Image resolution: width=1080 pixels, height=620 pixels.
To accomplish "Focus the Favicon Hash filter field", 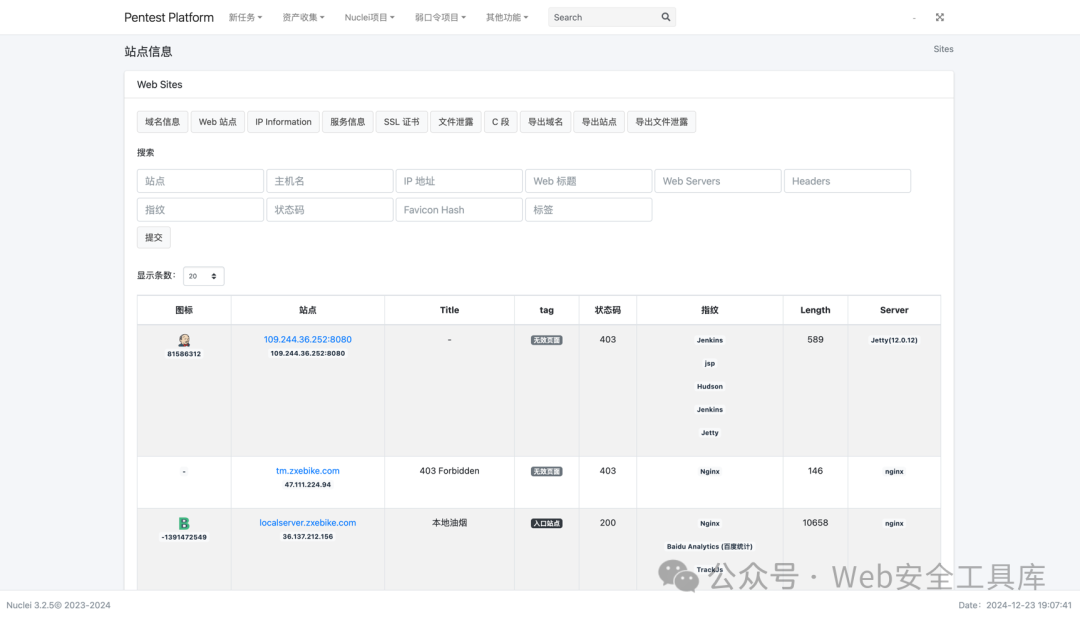I will (x=459, y=210).
